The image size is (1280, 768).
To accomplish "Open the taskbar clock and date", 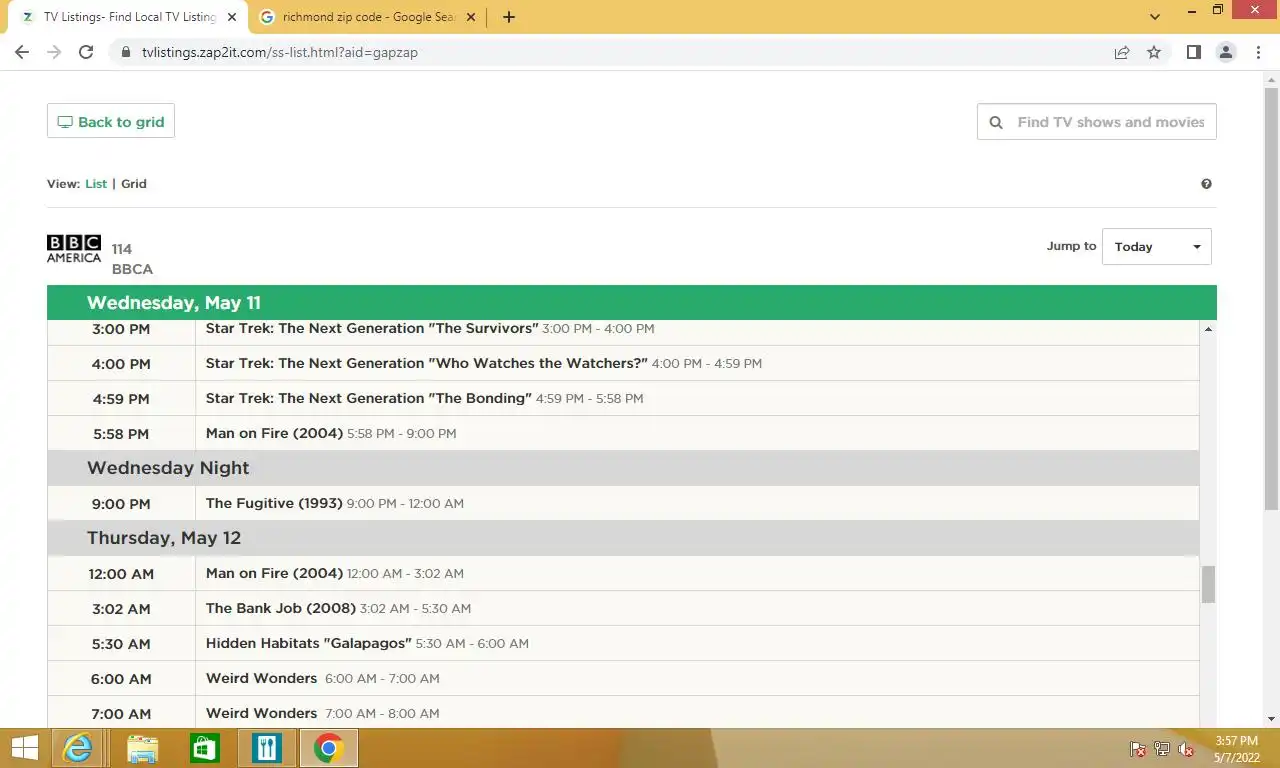I will tap(1236, 749).
